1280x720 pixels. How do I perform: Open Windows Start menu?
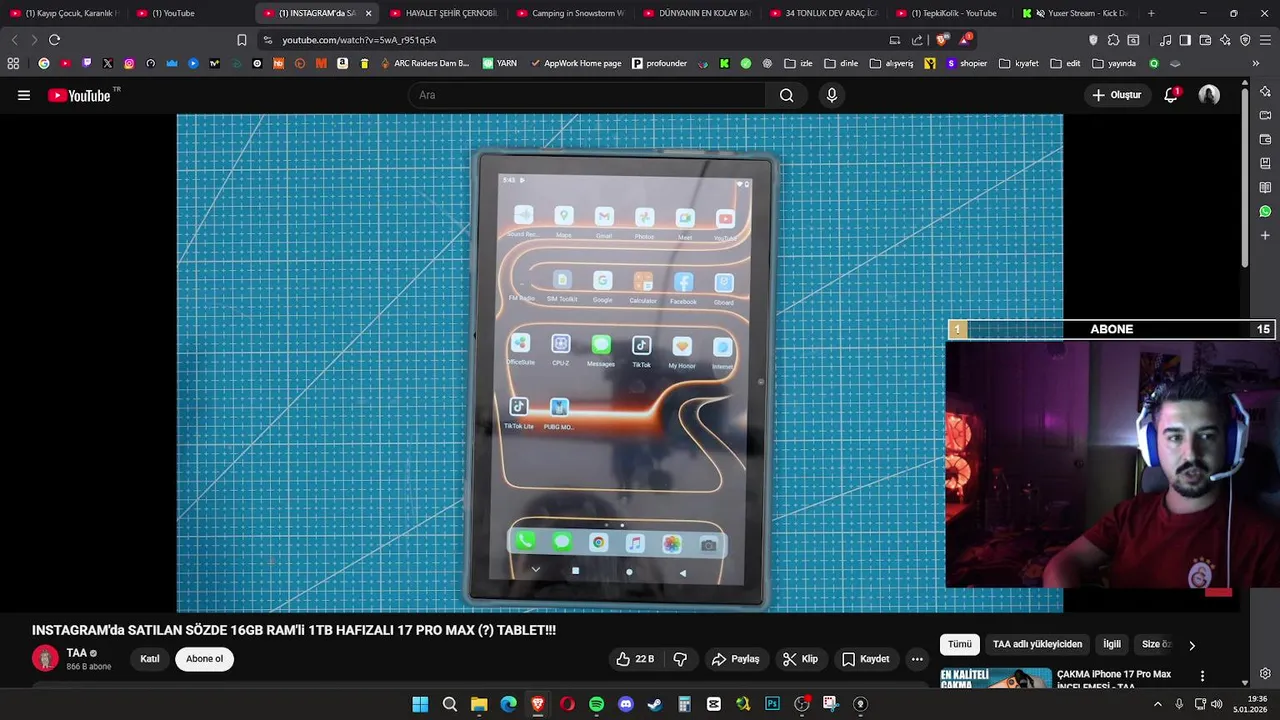pos(420,704)
